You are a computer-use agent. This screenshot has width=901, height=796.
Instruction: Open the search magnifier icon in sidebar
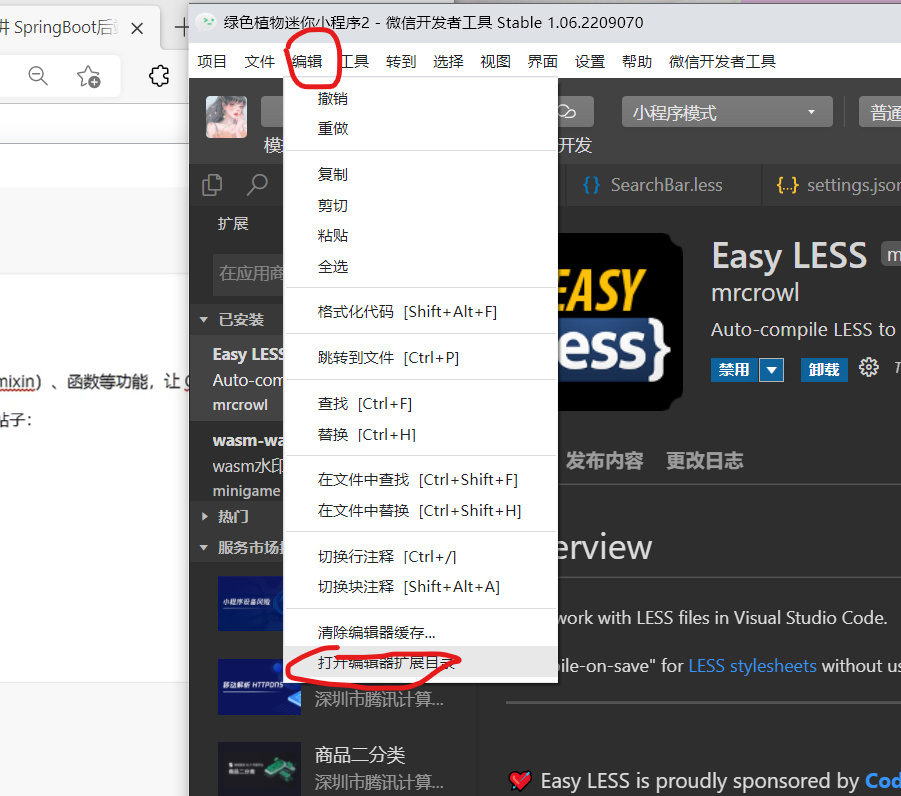click(257, 185)
